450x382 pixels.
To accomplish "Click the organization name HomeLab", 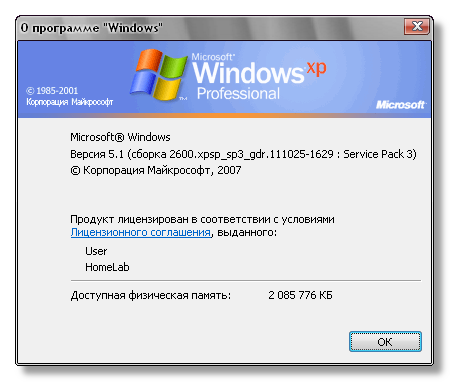I will pos(107,267).
